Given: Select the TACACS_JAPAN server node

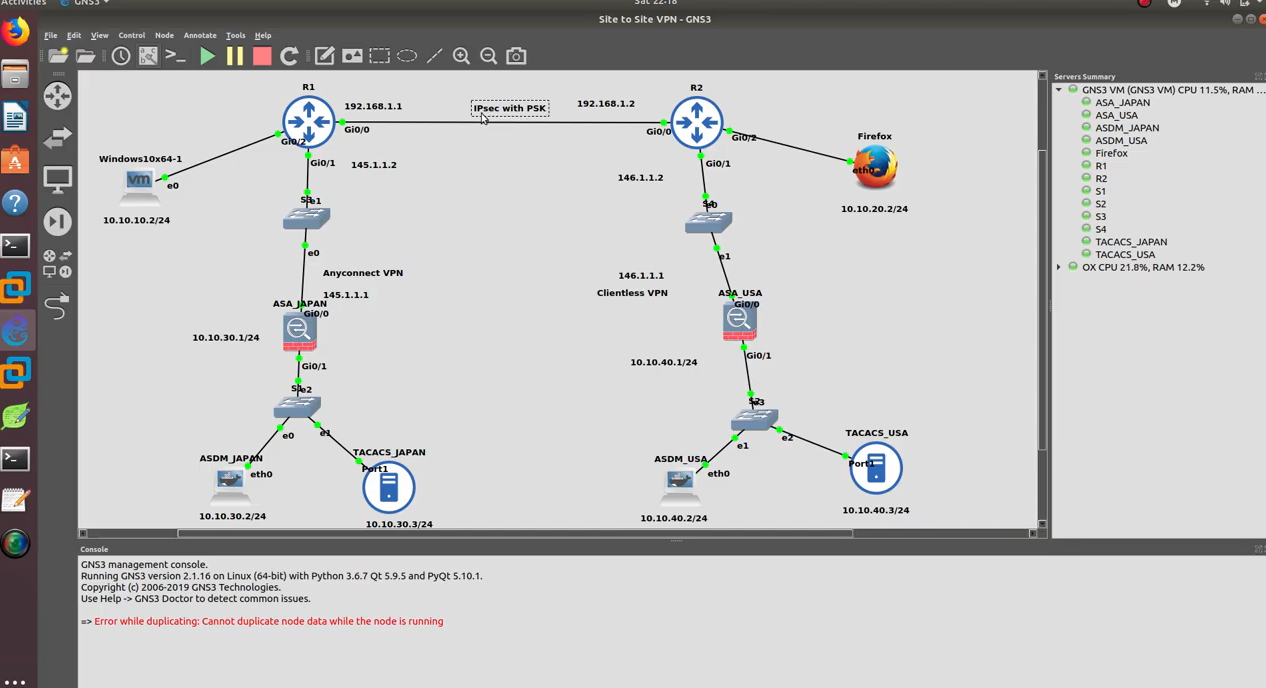Looking at the screenshot, I should 388,487.
